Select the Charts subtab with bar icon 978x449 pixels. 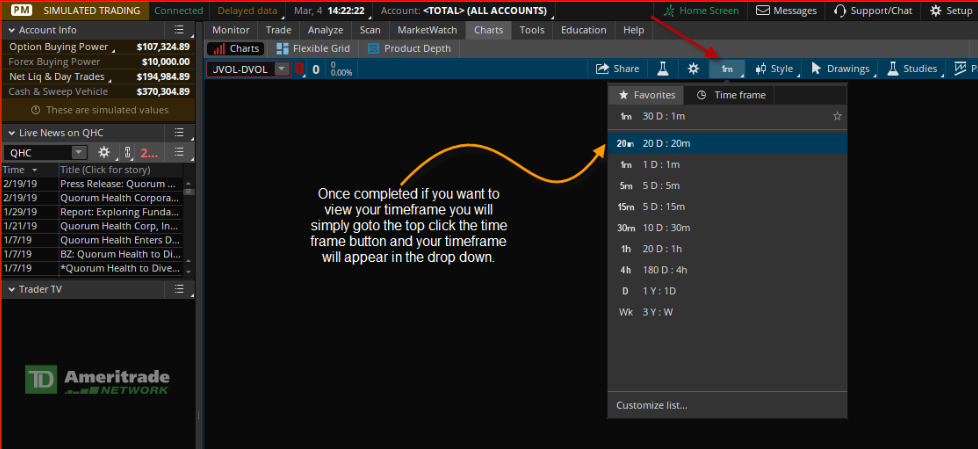[236, 49]
